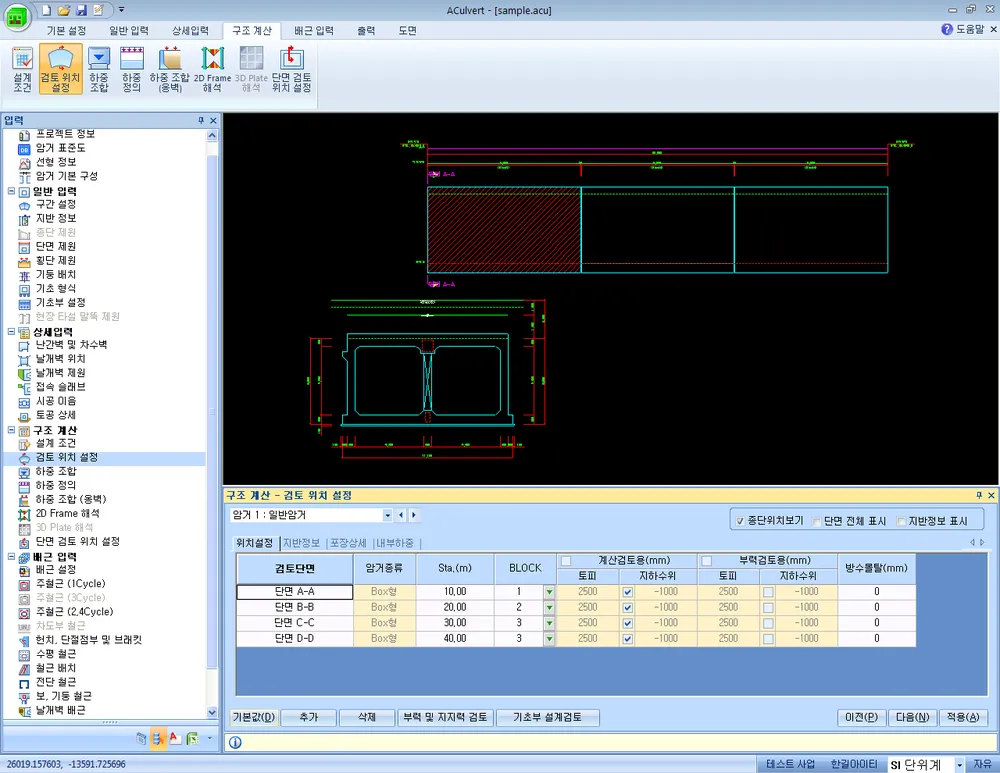This screenshot has height=773, width=1000.
Task: Uncheck 계산검토용 지하수위 checkbox for 단면 B-B
Action: click(628, 608)
